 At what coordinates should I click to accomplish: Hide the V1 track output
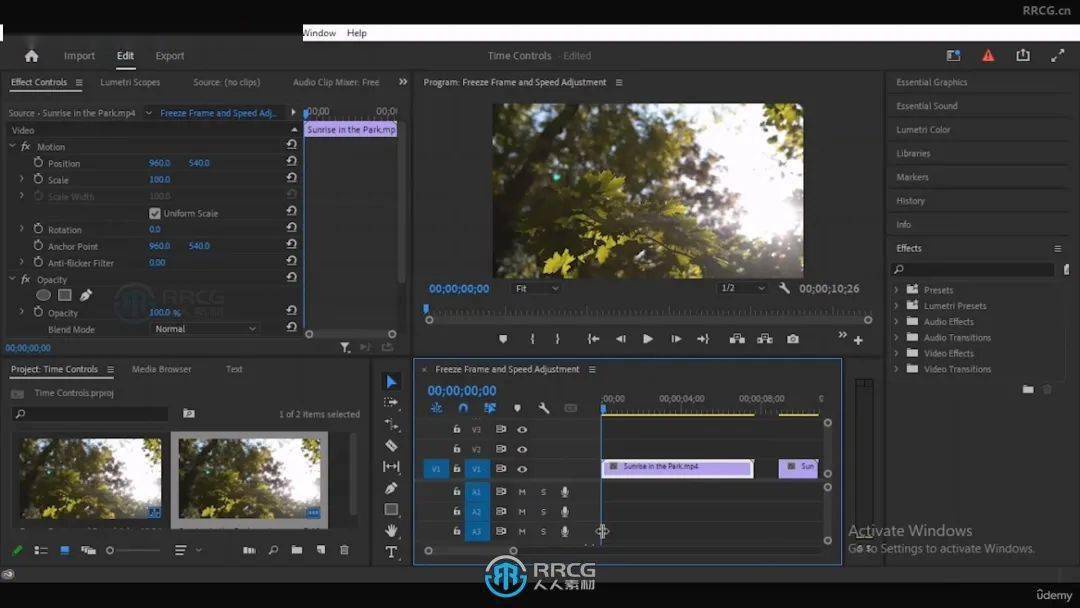(522, 468)
